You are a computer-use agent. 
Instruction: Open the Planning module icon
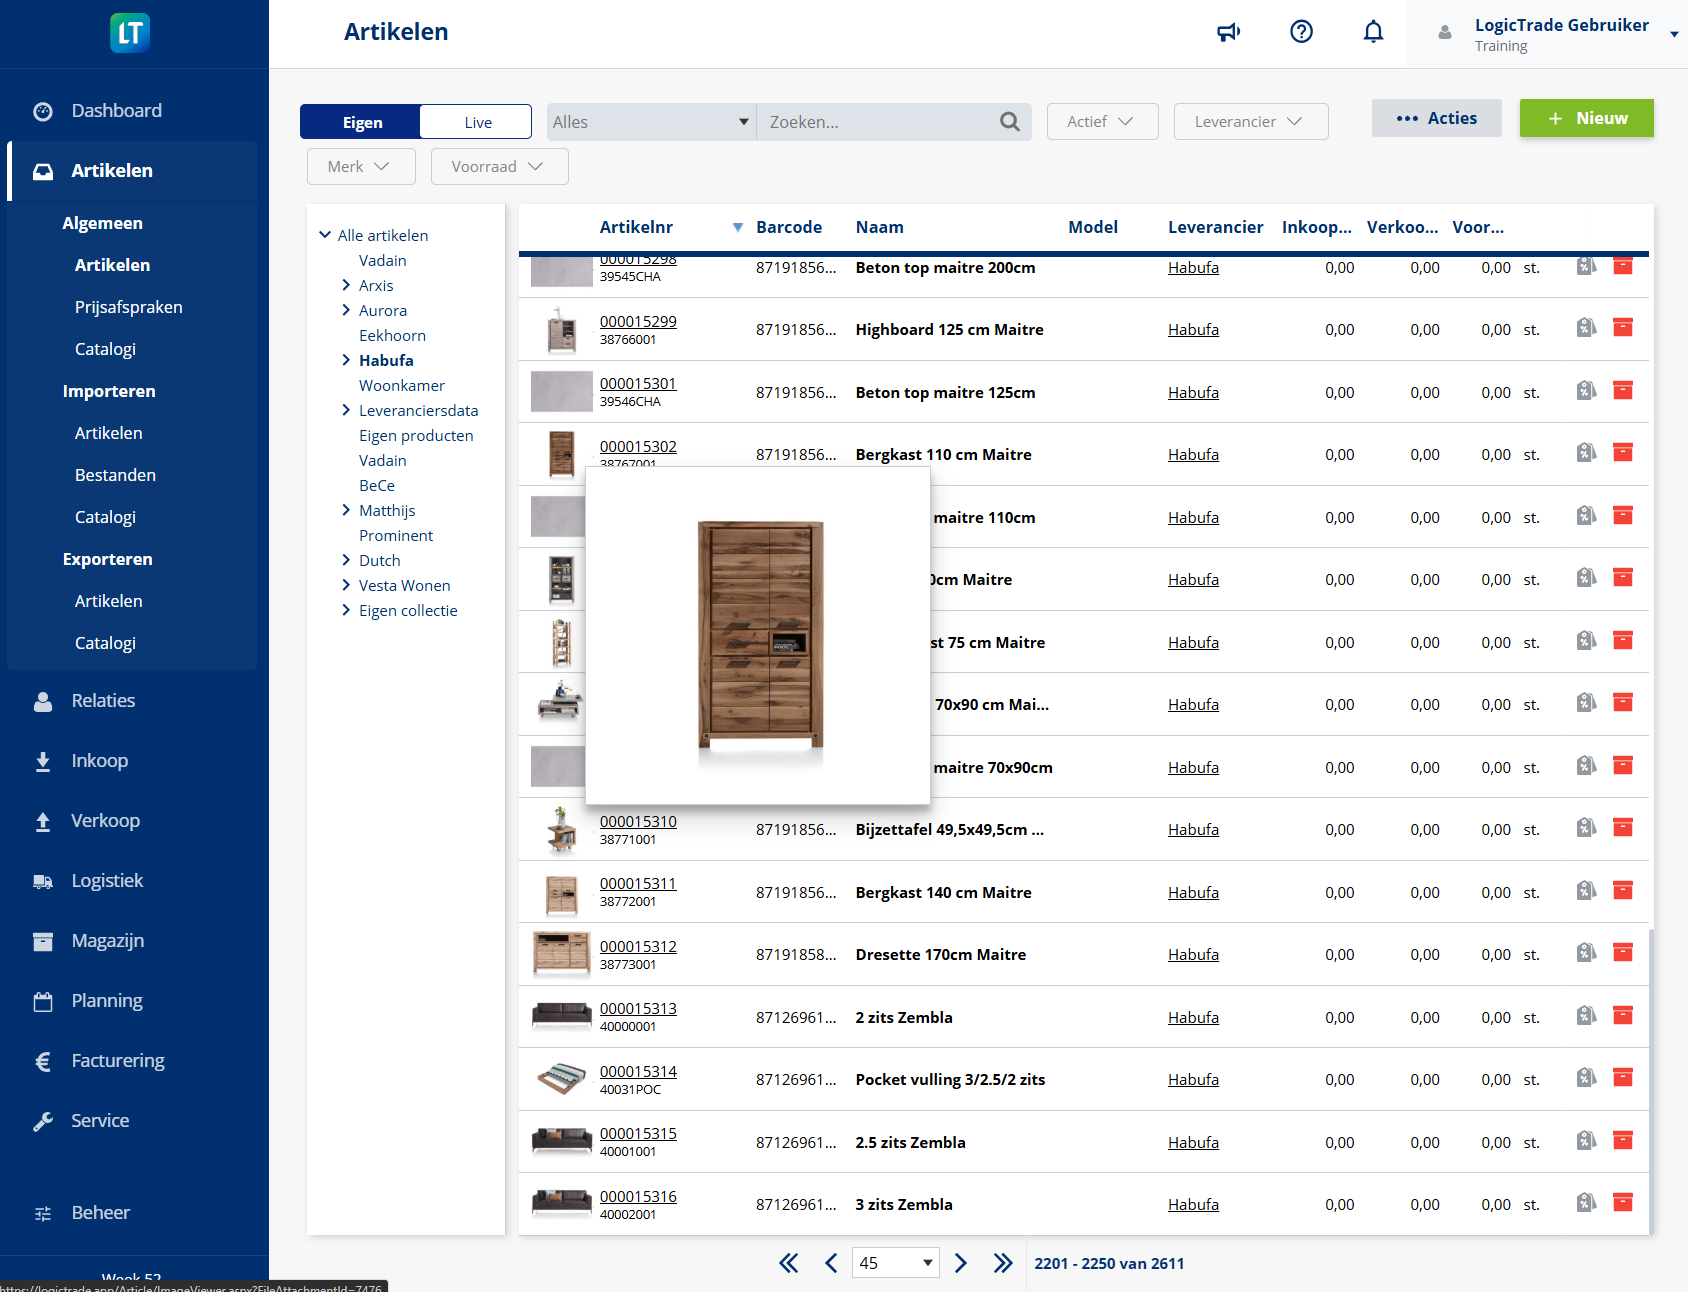click(42, 1000)
